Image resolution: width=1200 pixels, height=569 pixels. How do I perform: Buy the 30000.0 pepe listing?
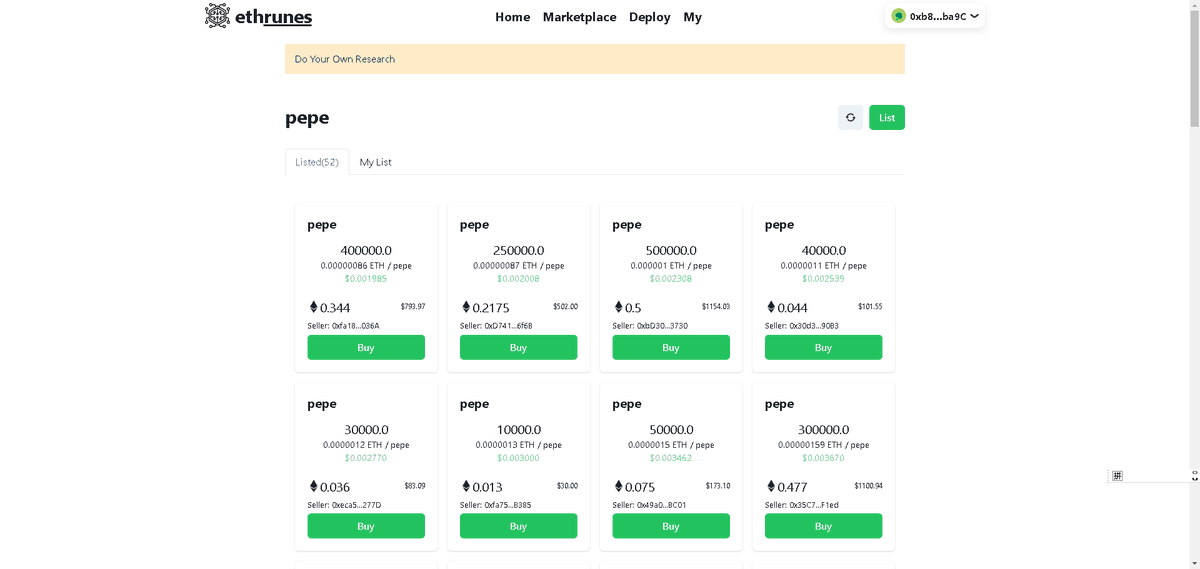[366, 526]
